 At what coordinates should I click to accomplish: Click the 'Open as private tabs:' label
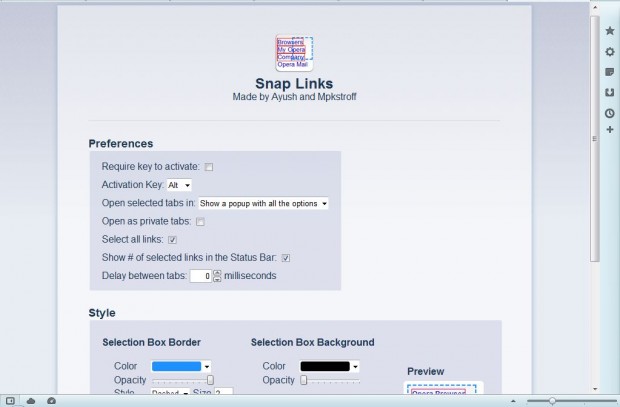pyautogui.click(x=146, y=221)
